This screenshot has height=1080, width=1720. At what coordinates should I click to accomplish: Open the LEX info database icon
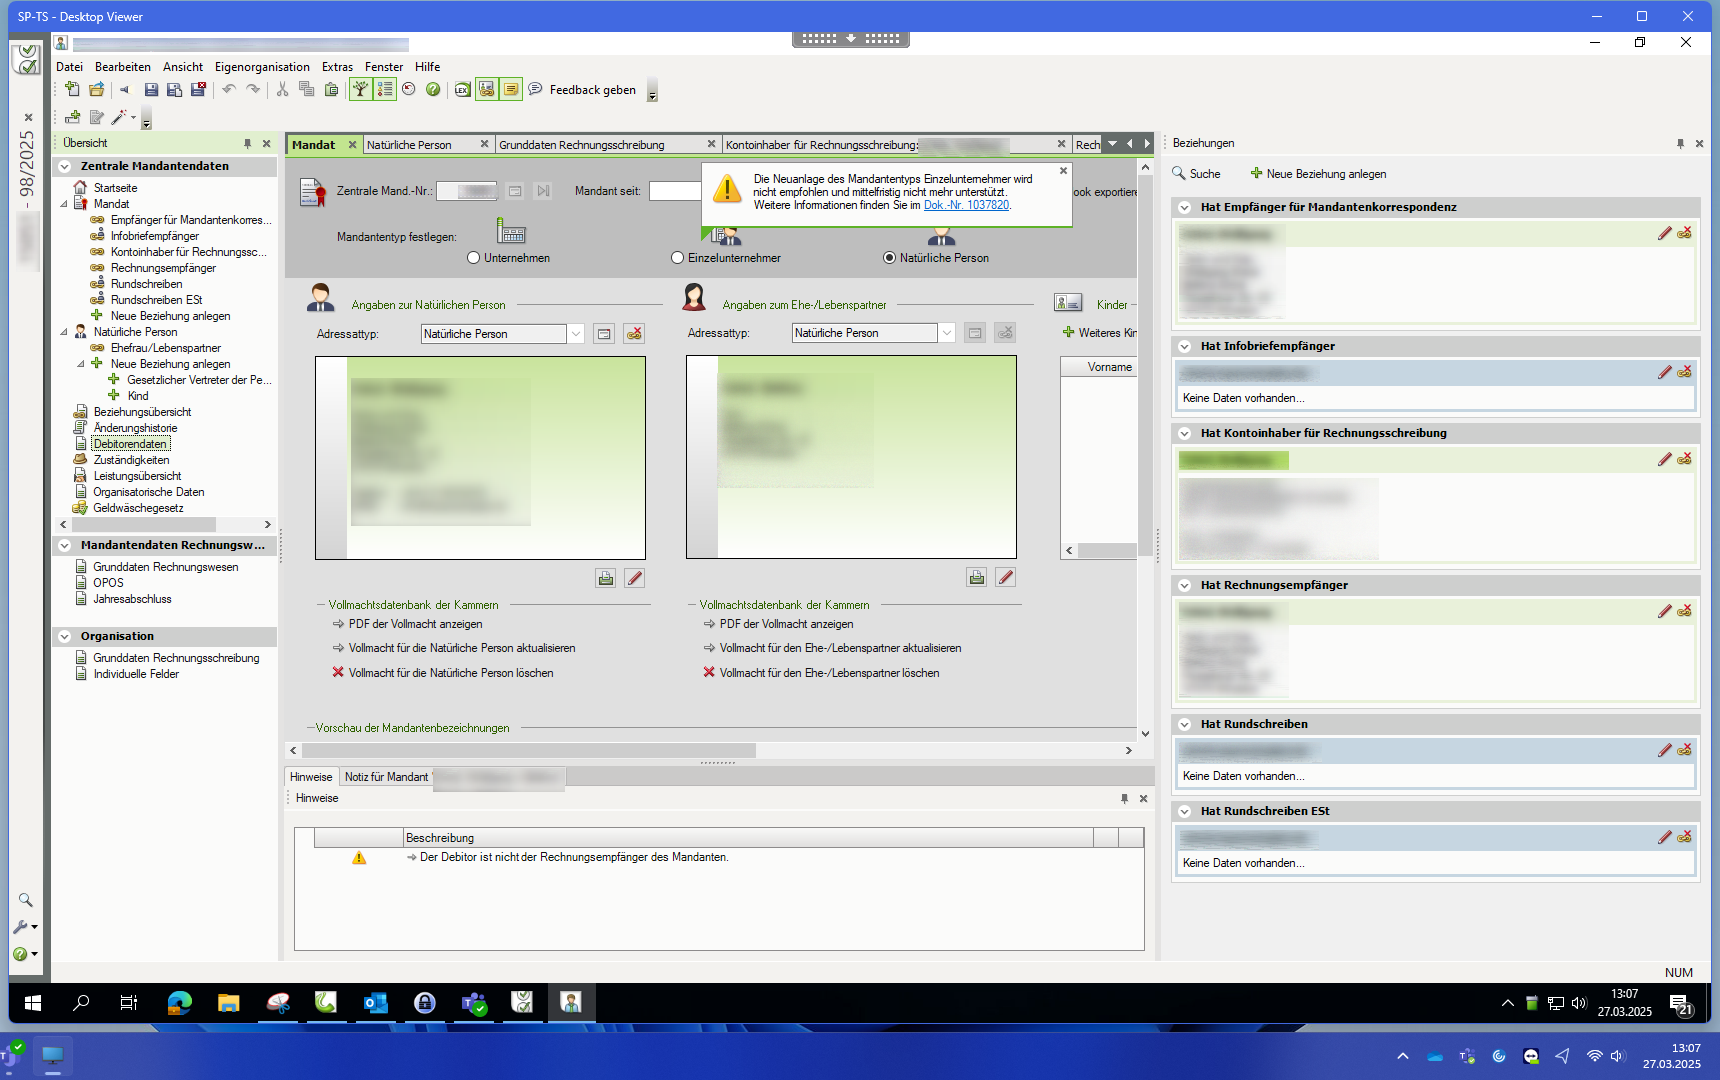pyautogui.click(x=462, y=90)
